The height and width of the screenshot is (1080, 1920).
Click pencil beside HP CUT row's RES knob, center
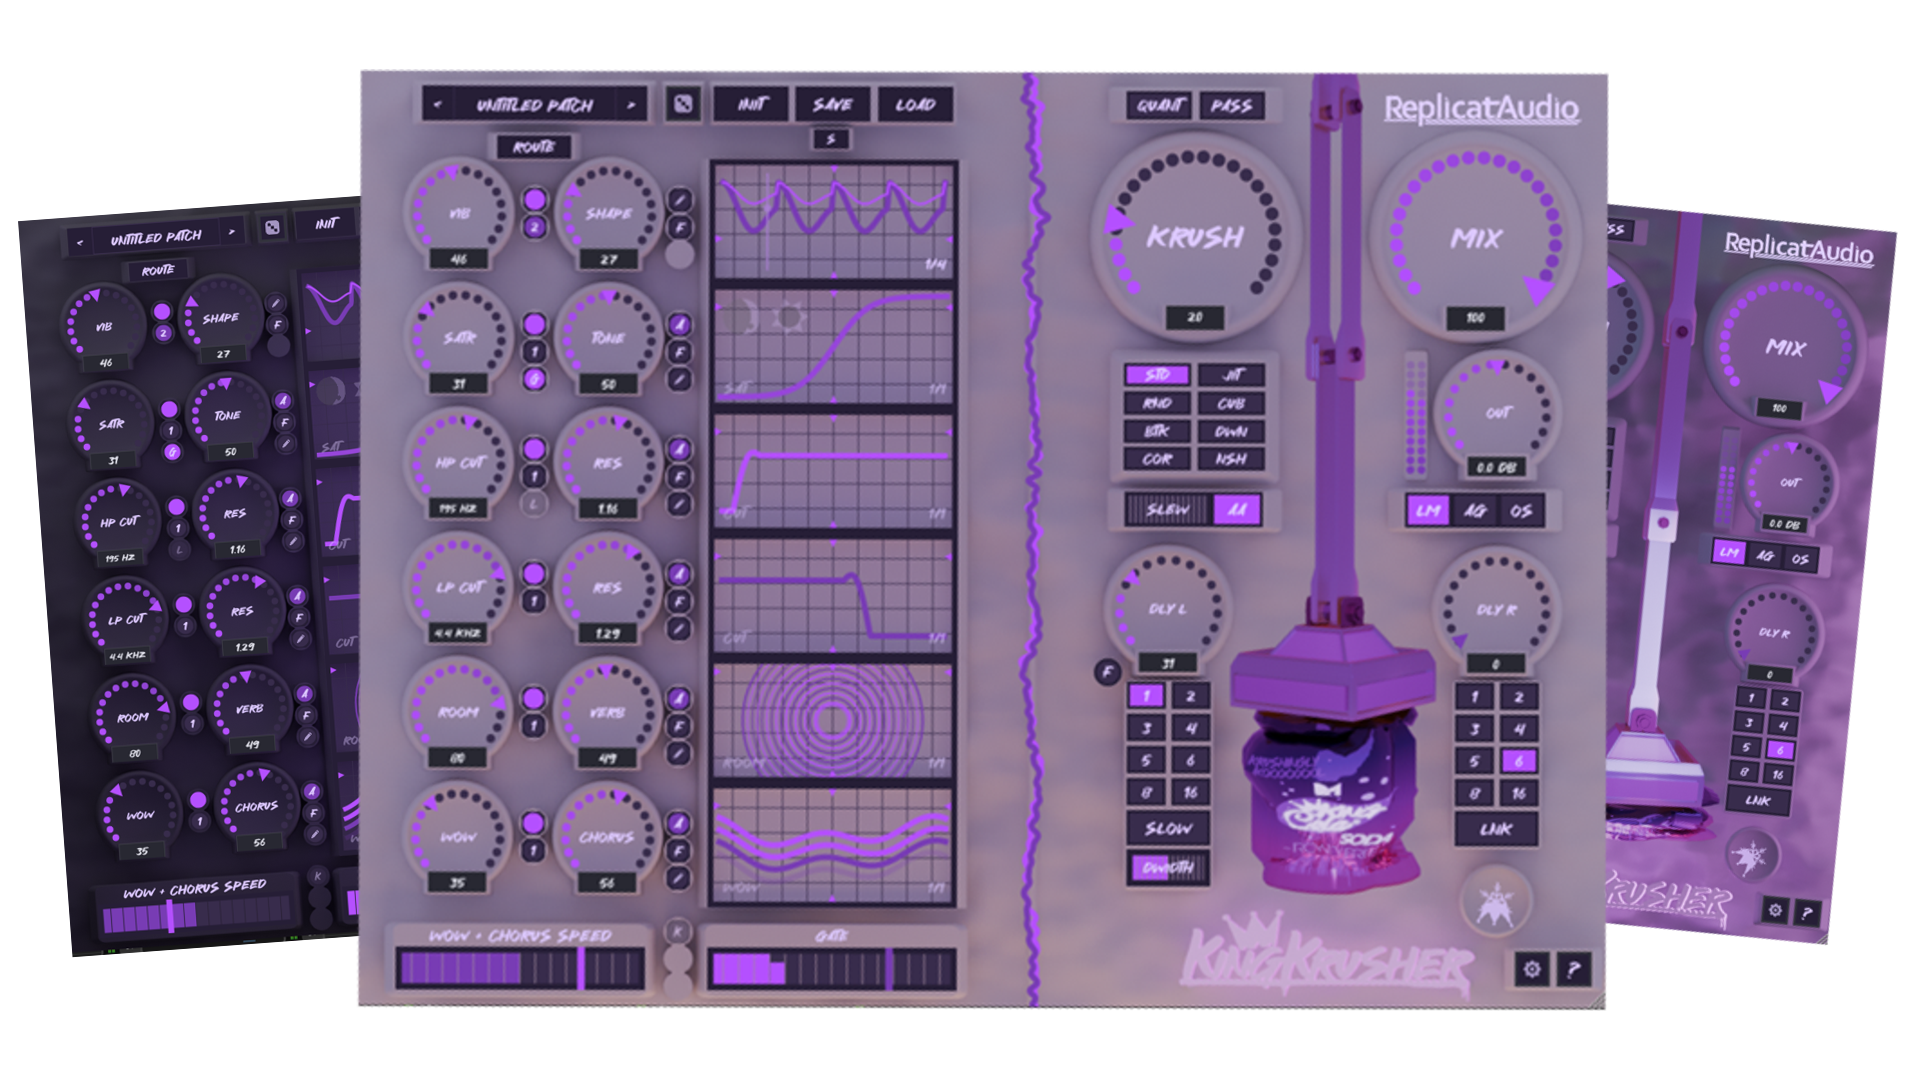680,504
